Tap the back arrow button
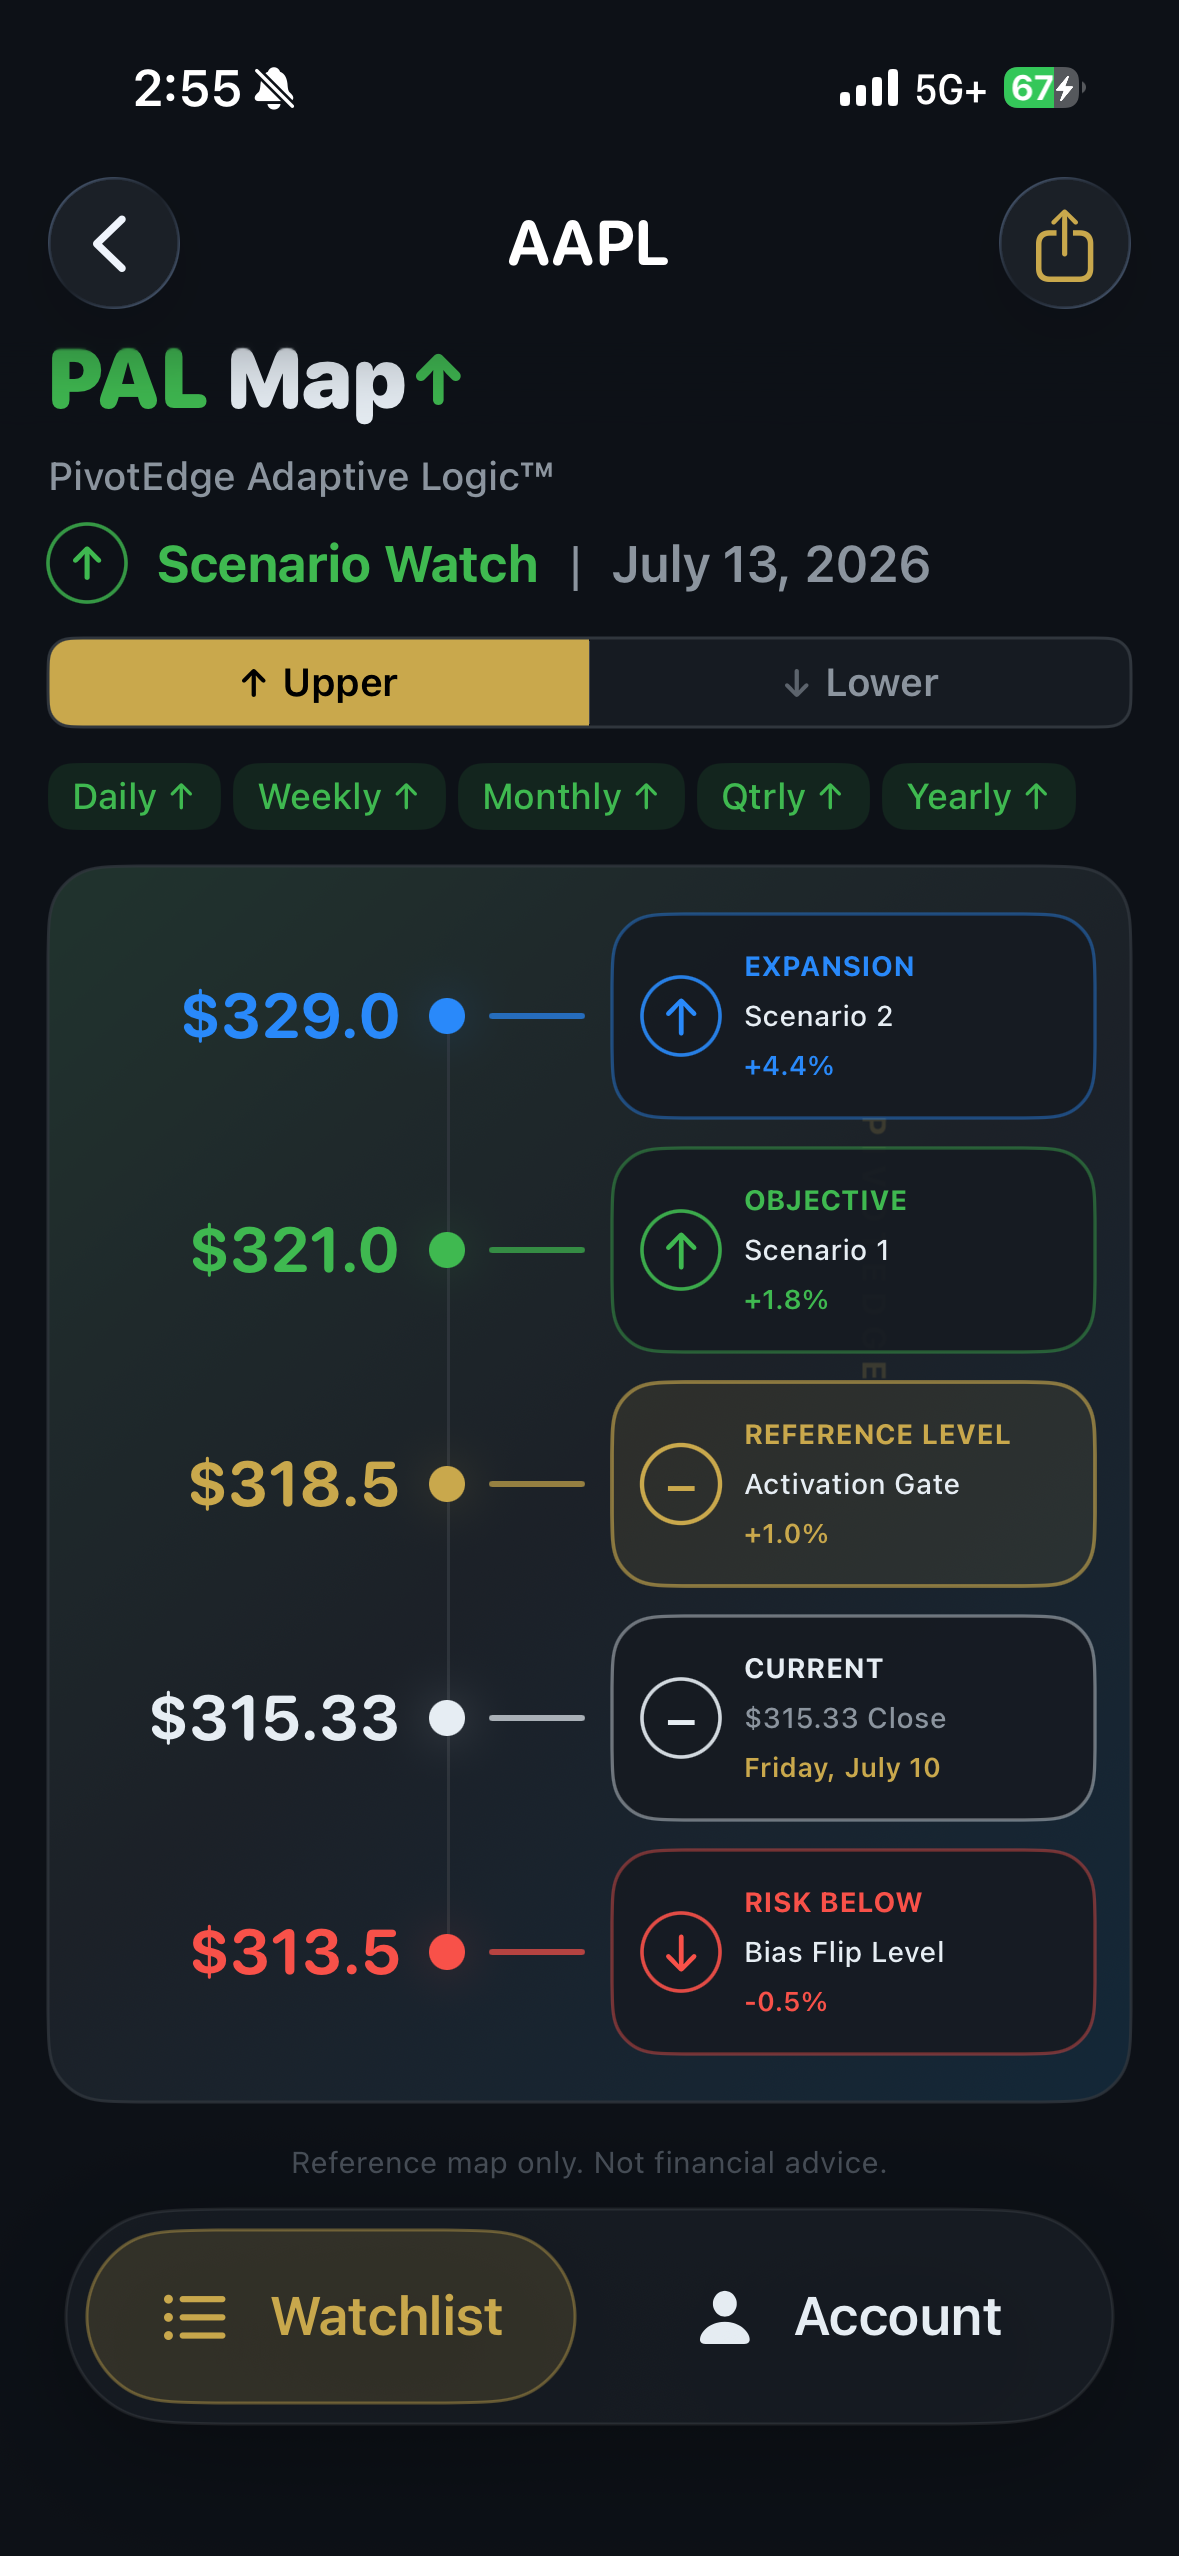 click(x=114, y=243)
